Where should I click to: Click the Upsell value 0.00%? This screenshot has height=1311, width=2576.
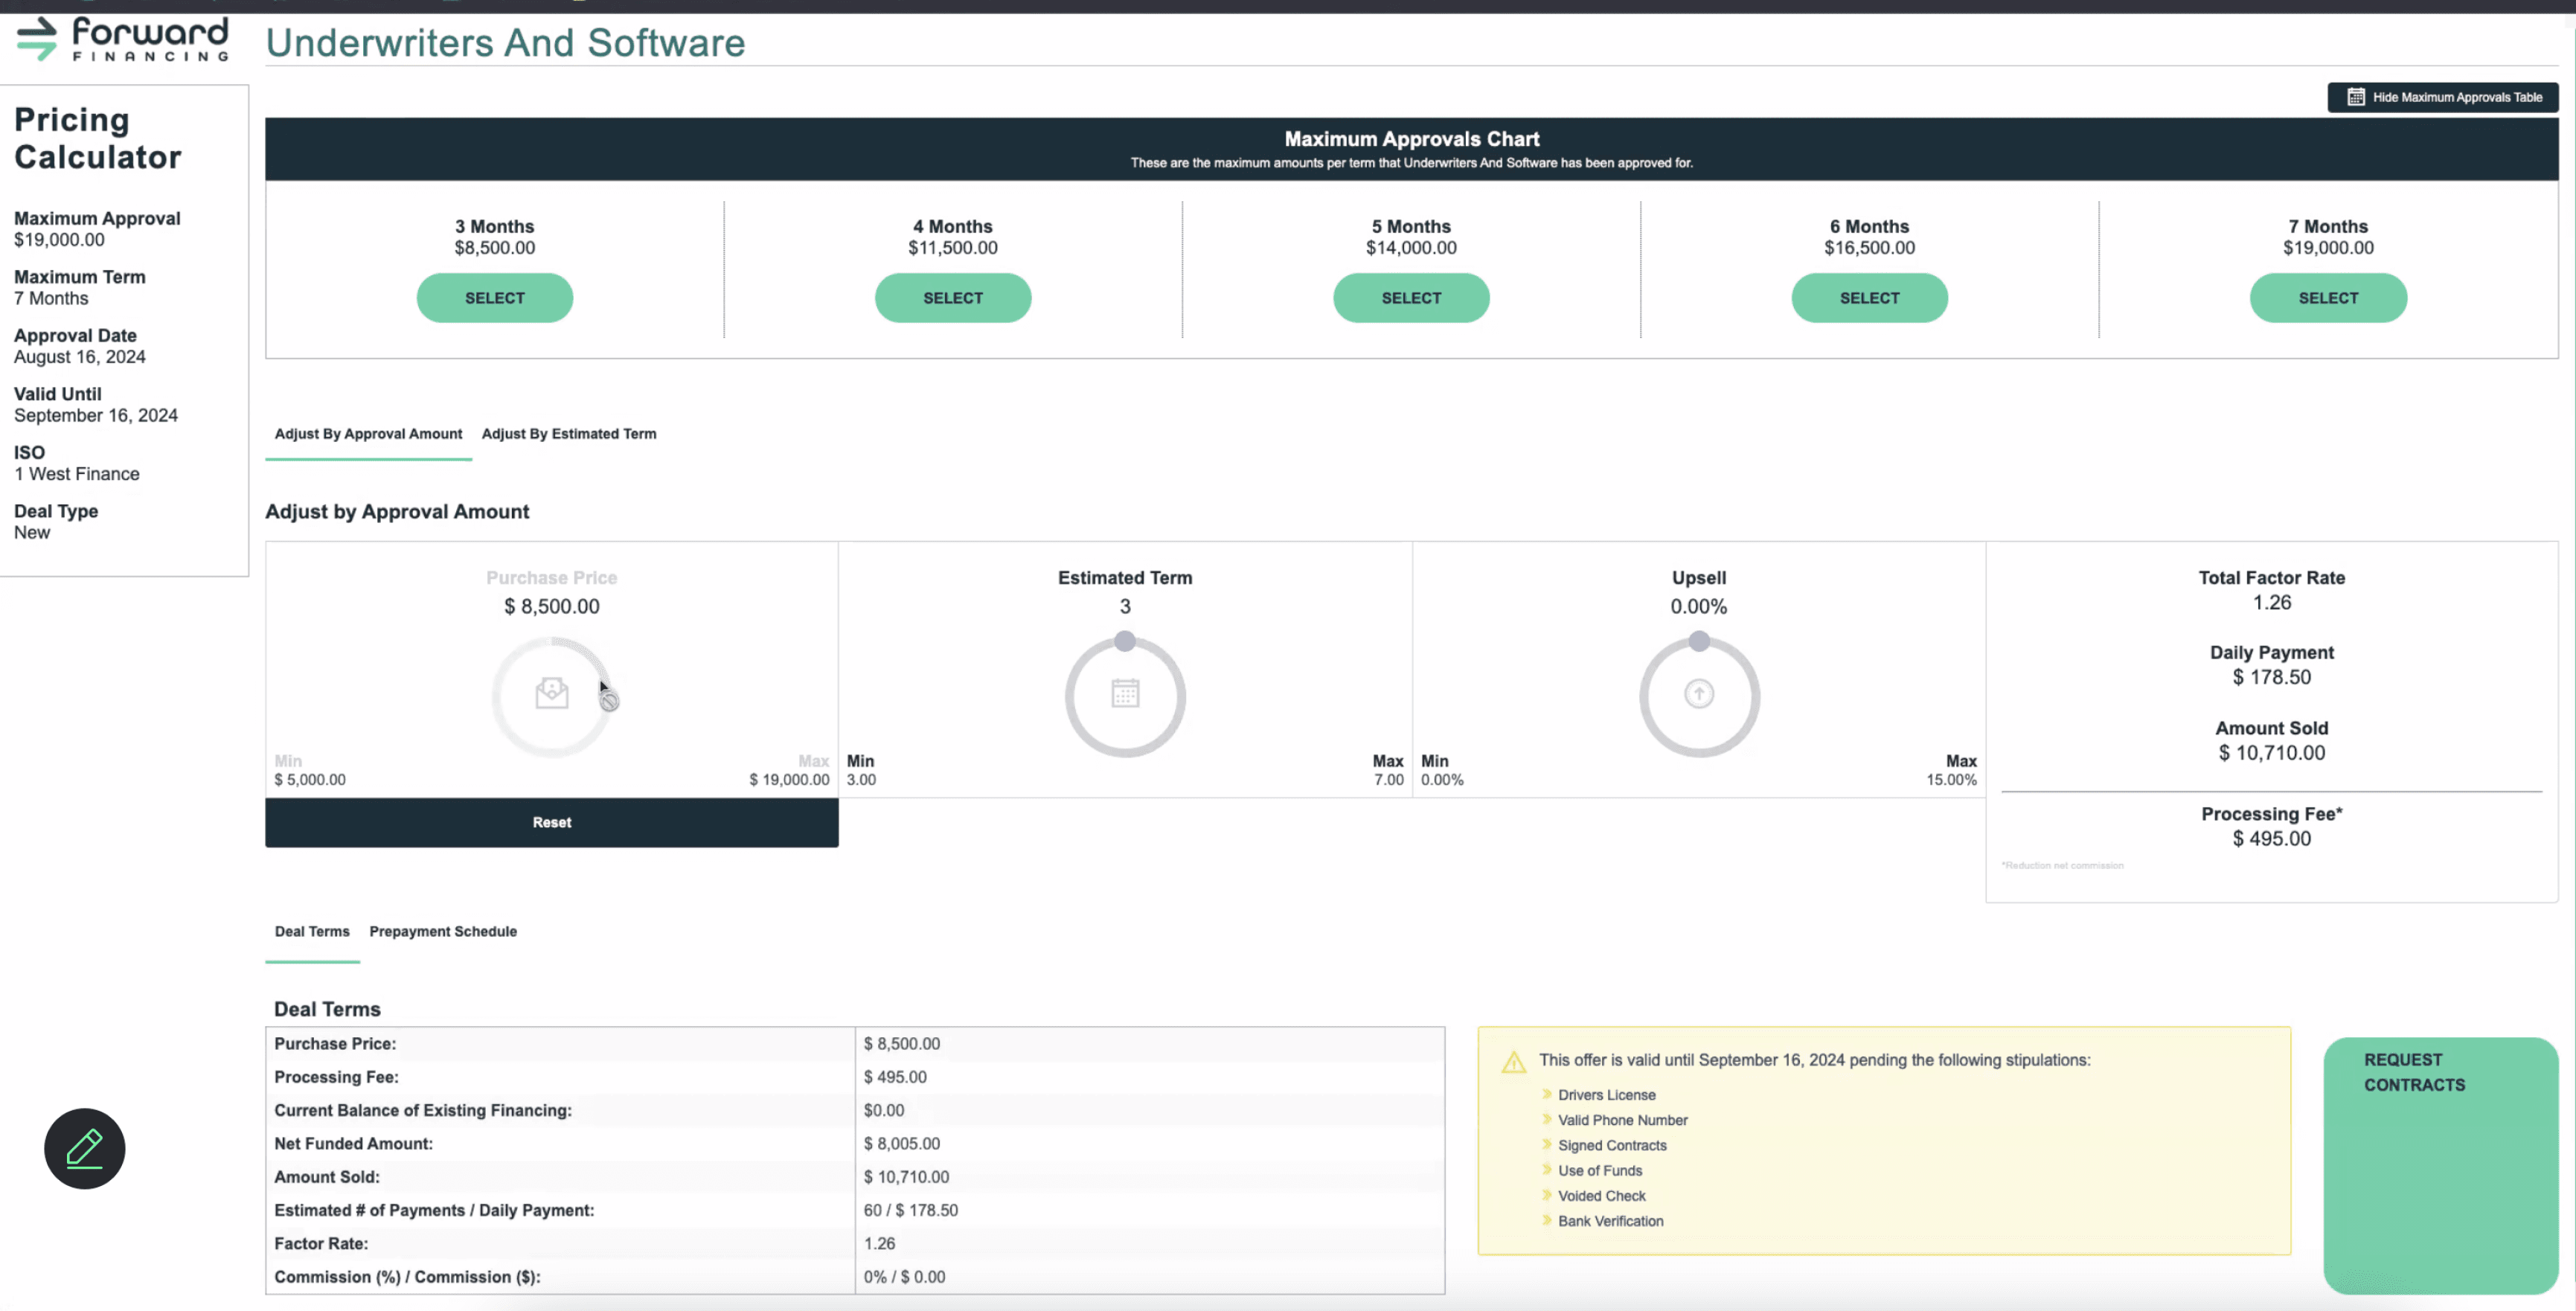1698,607
